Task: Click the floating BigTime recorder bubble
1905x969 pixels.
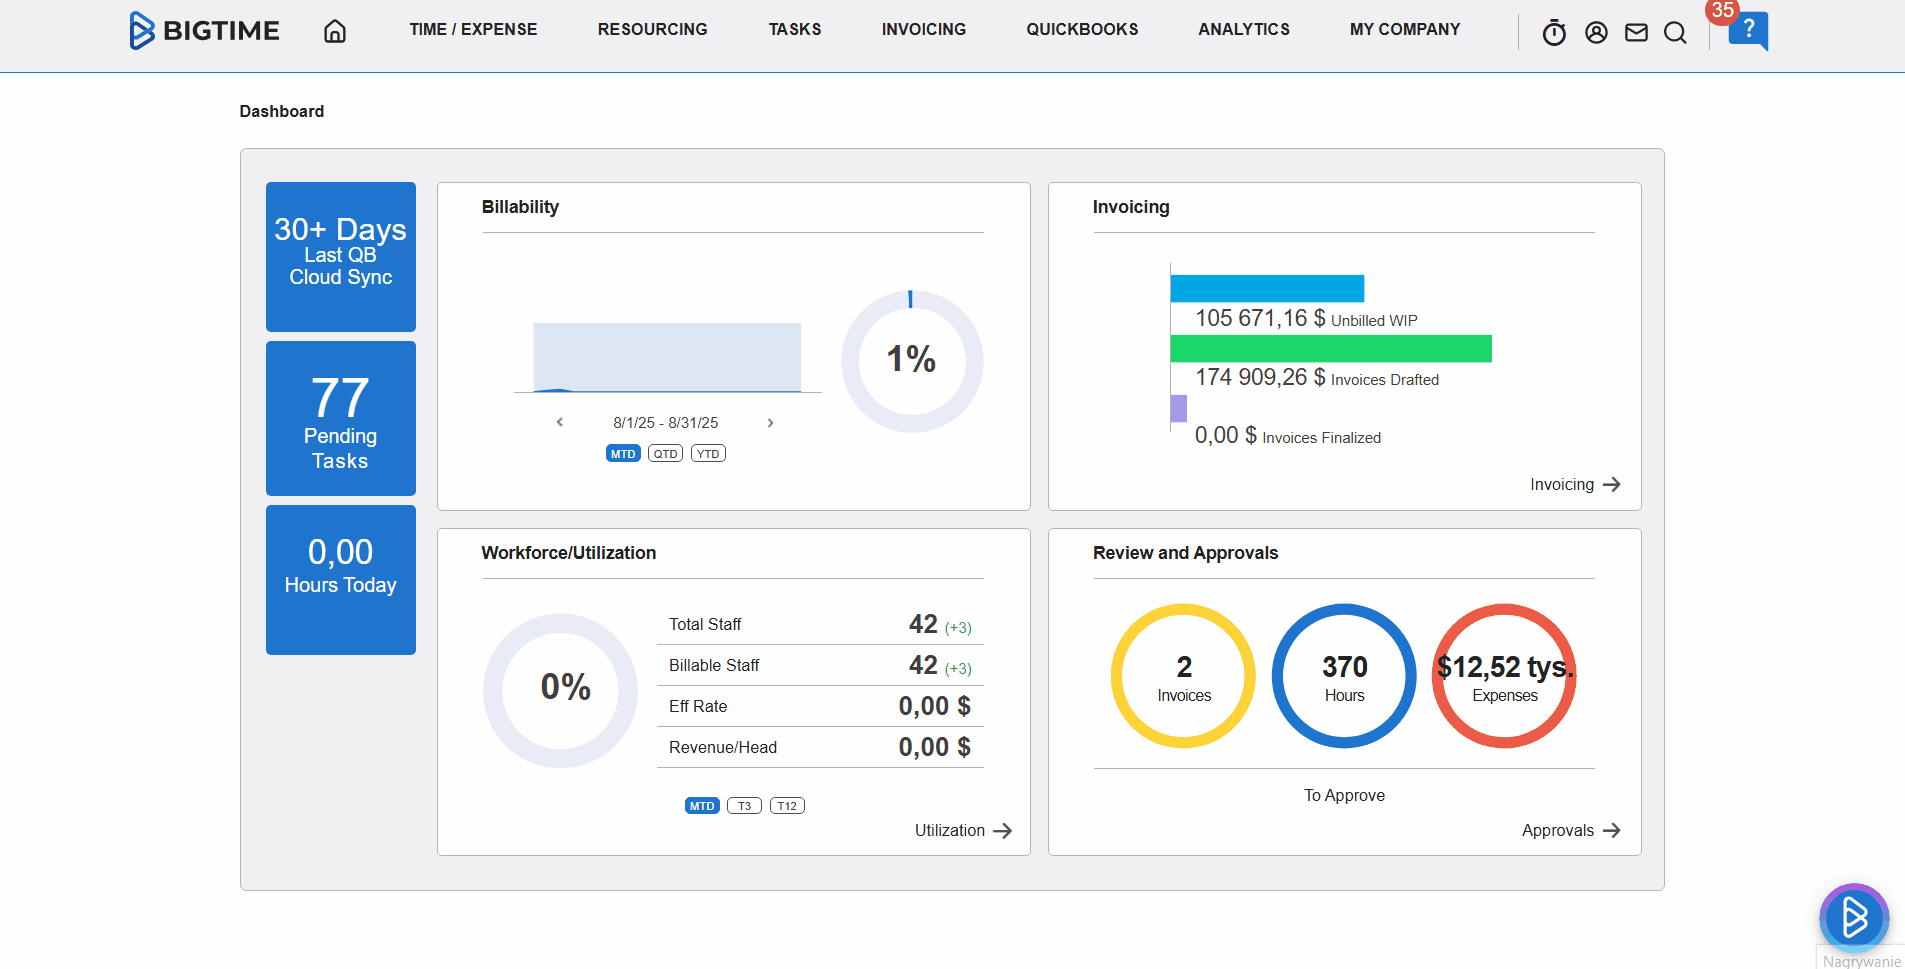Action: click(x=1853, y=917)
